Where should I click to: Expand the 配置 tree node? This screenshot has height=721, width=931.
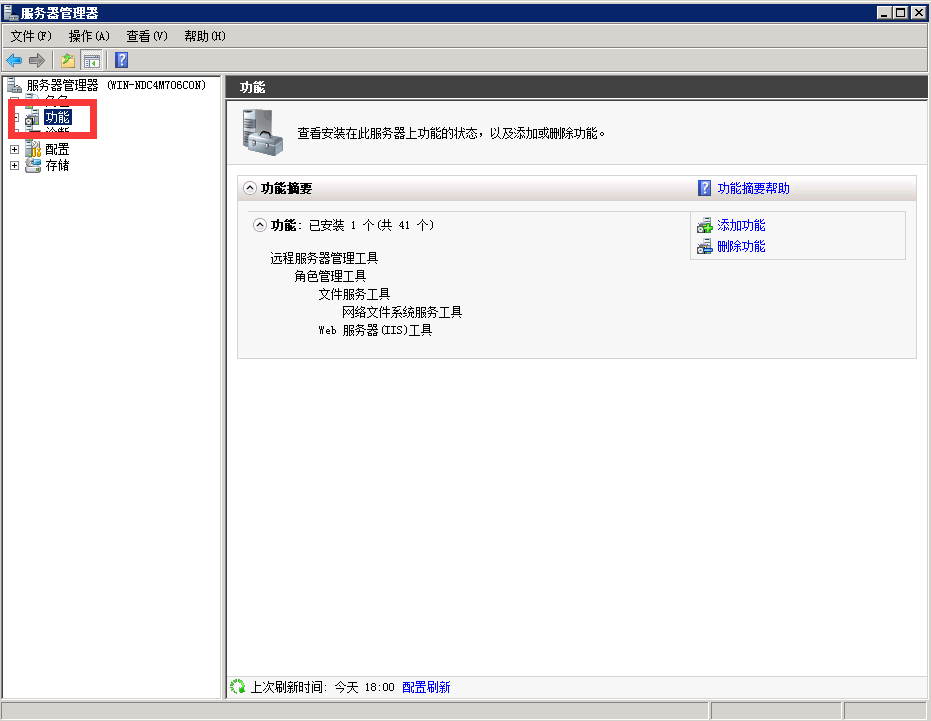click(x=14, y=149)
